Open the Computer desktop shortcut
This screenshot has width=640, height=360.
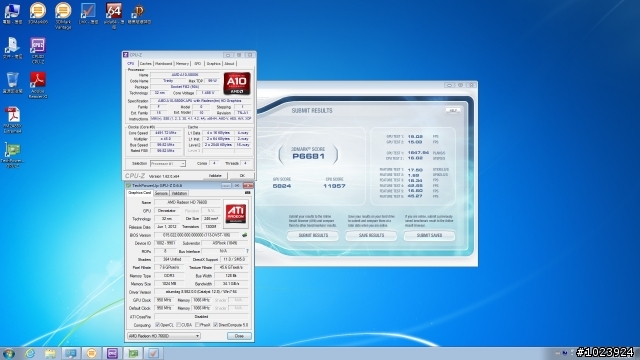tap(12, 13)
